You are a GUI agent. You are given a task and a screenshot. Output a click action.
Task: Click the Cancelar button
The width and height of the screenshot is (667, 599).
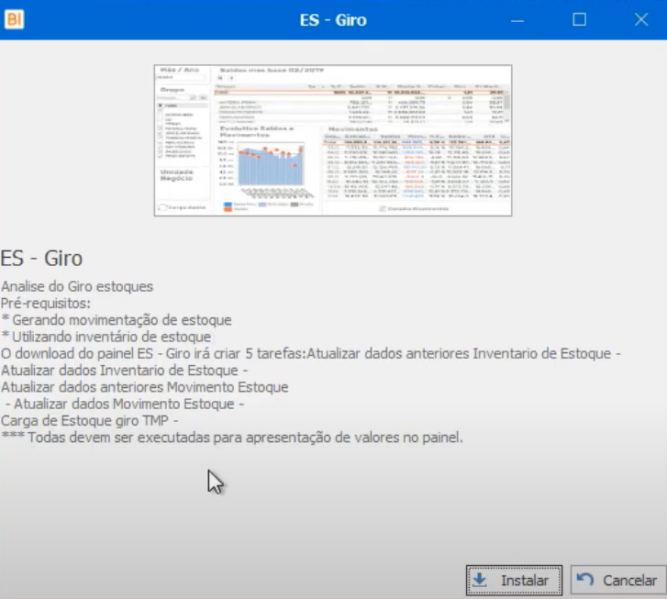tap(618, 580)
